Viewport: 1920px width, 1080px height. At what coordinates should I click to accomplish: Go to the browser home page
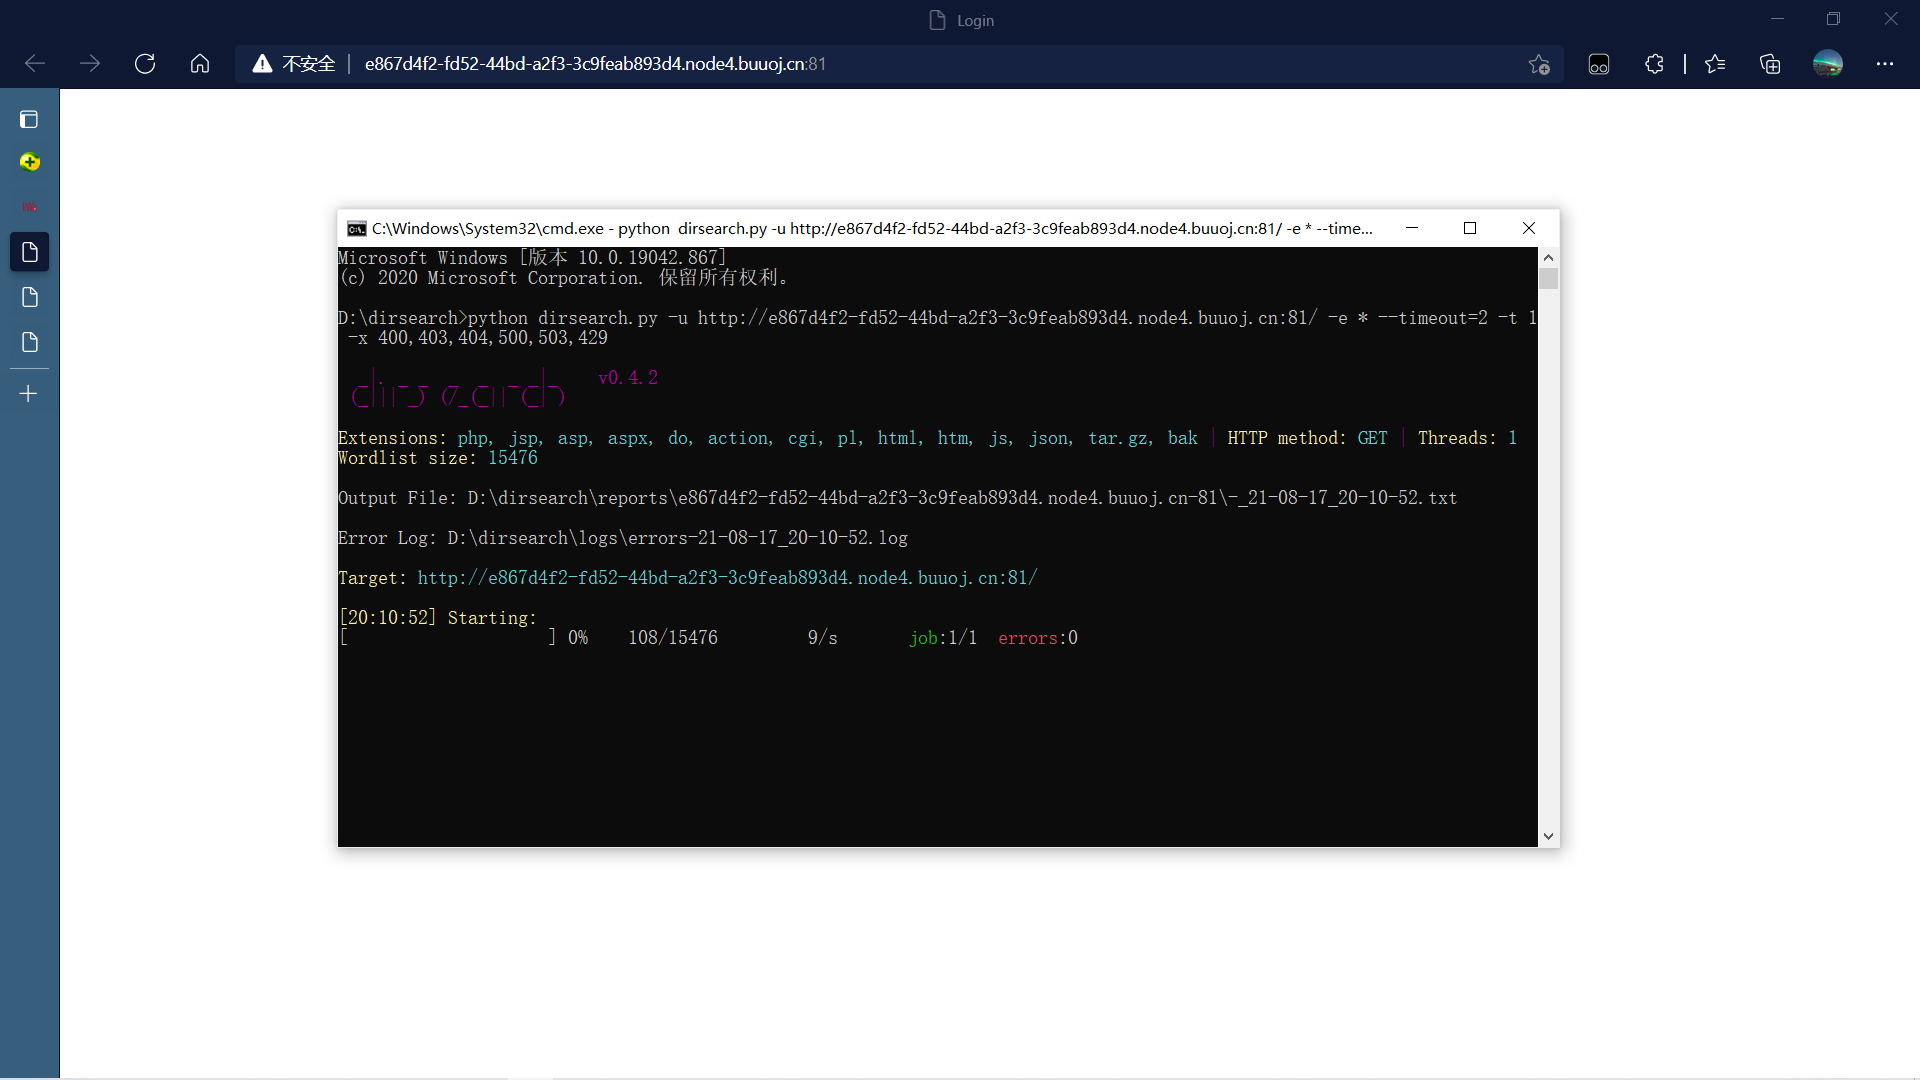tap(200, 64)
